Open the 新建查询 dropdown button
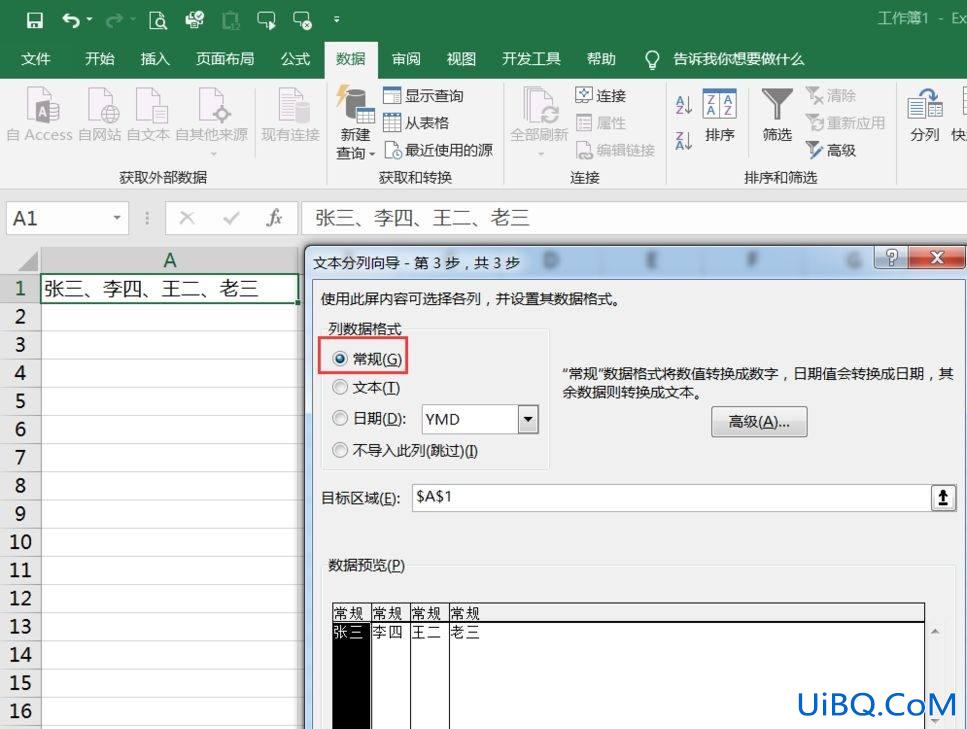The width and height of the screenshot is (967, 729). (x=355, y=123)
